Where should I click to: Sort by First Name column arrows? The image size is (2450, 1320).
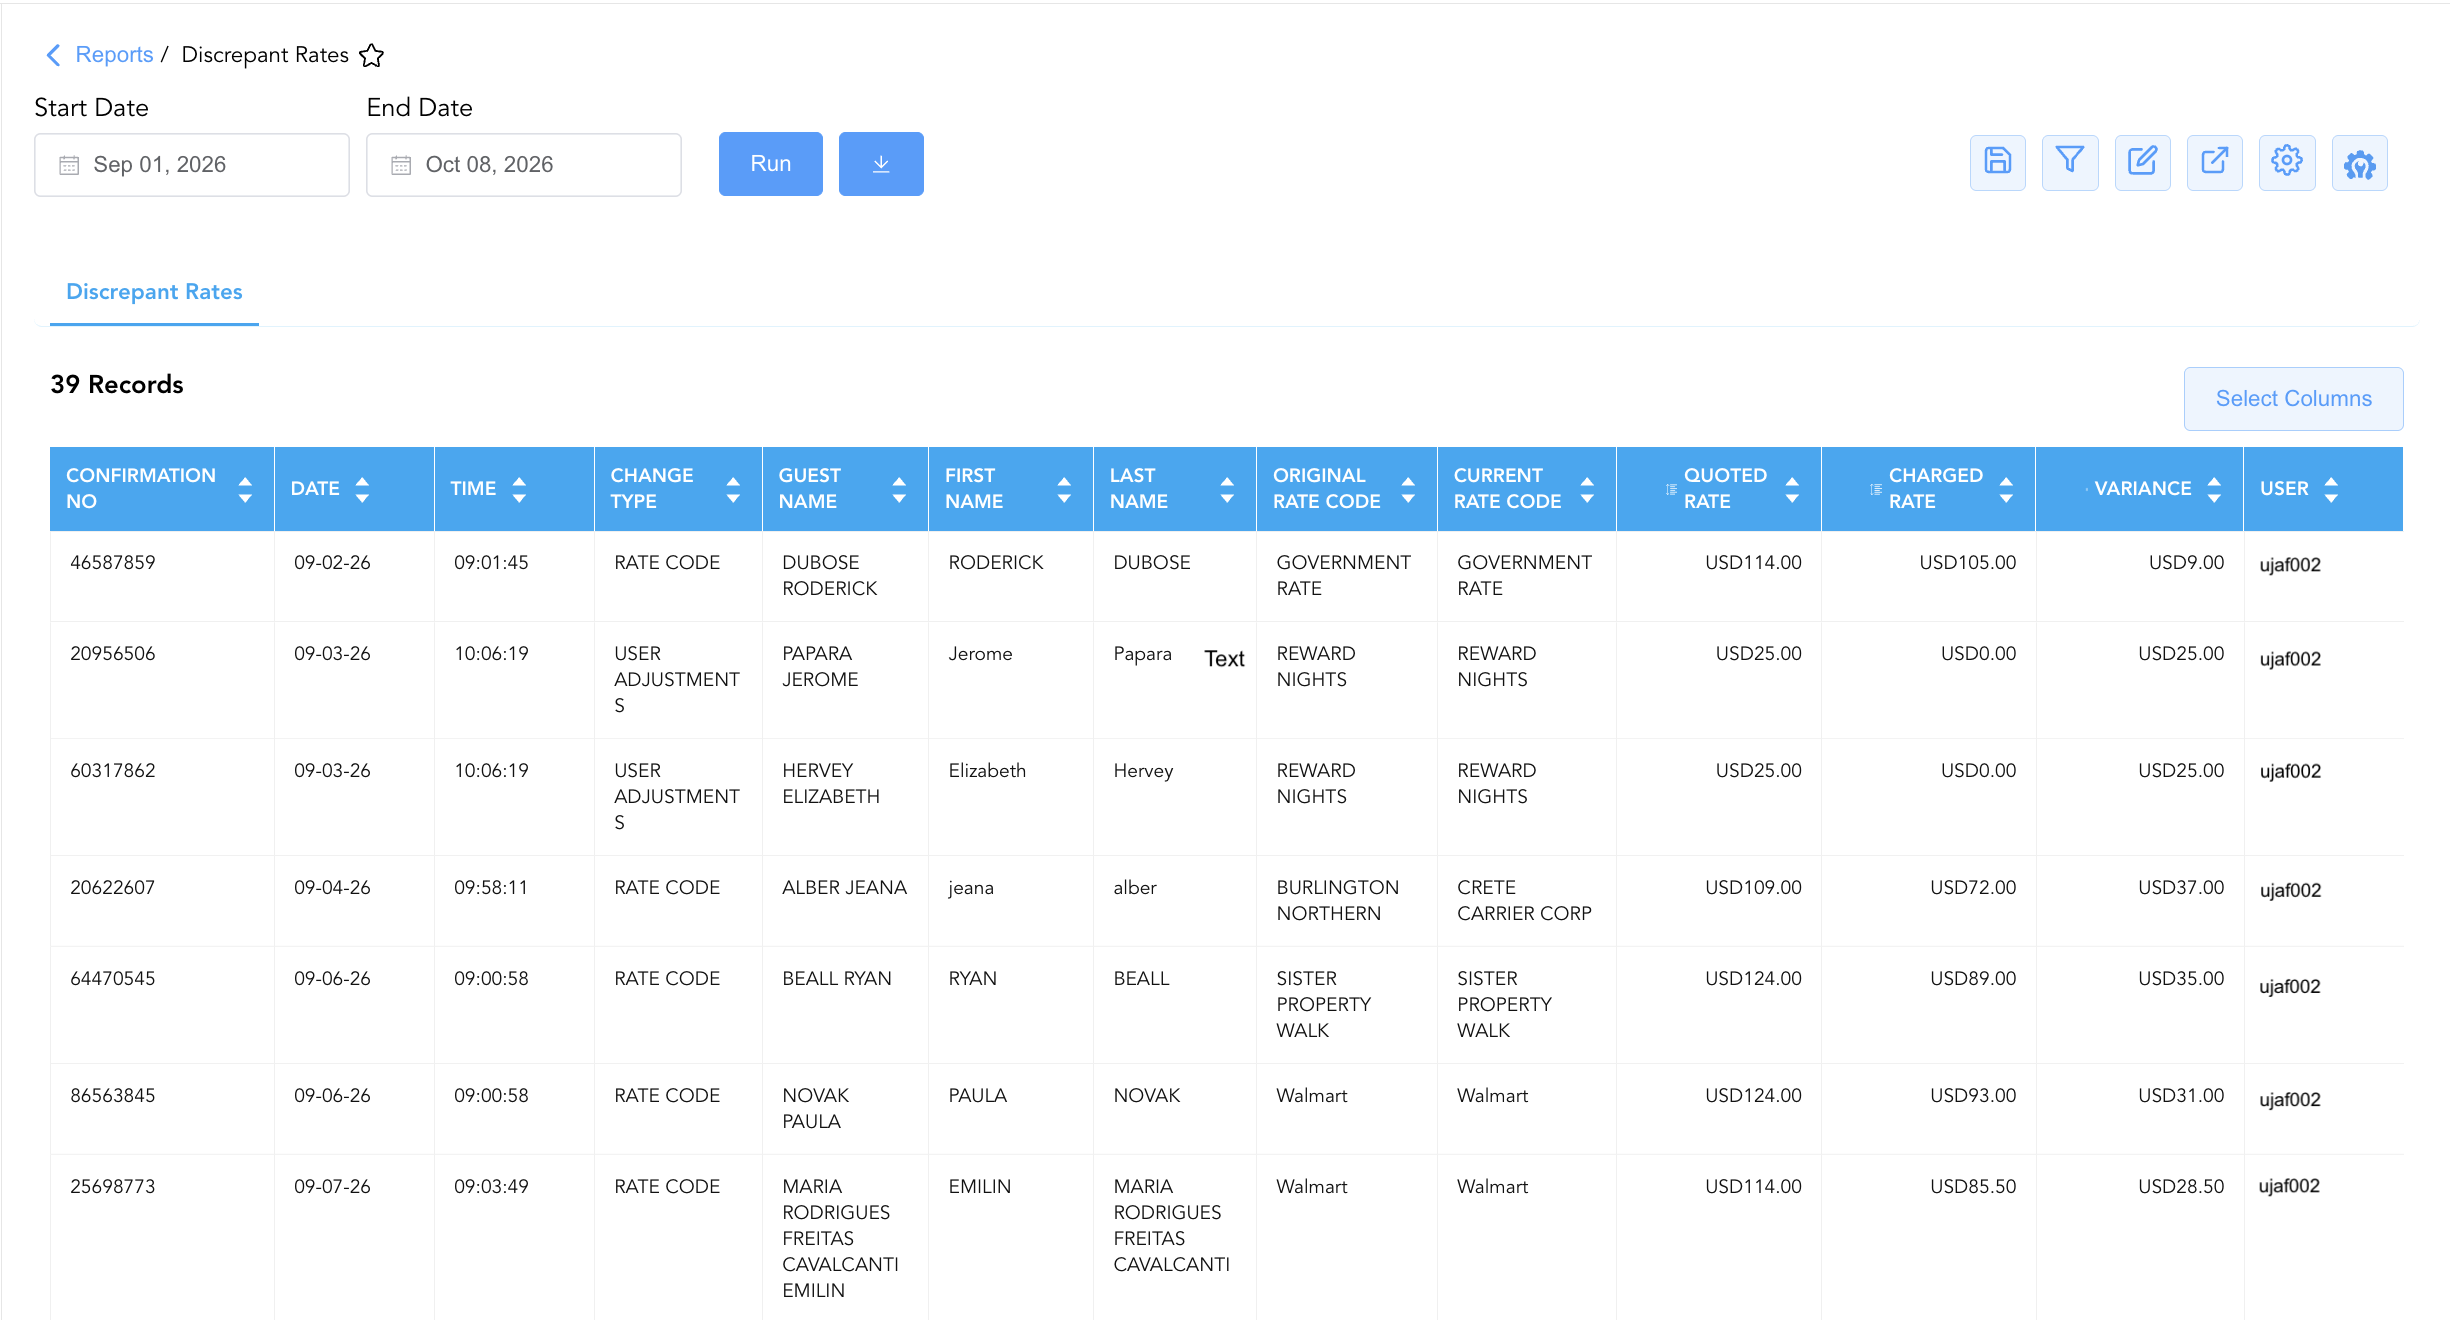(x=1064, y=489)
